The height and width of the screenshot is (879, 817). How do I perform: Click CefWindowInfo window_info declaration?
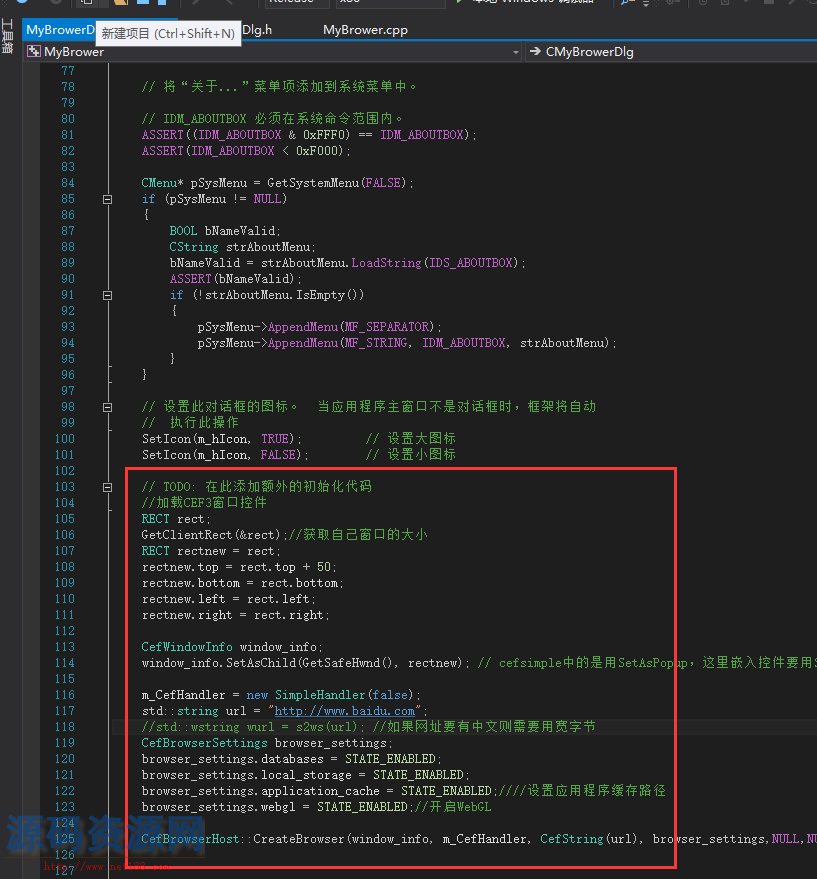232,647
